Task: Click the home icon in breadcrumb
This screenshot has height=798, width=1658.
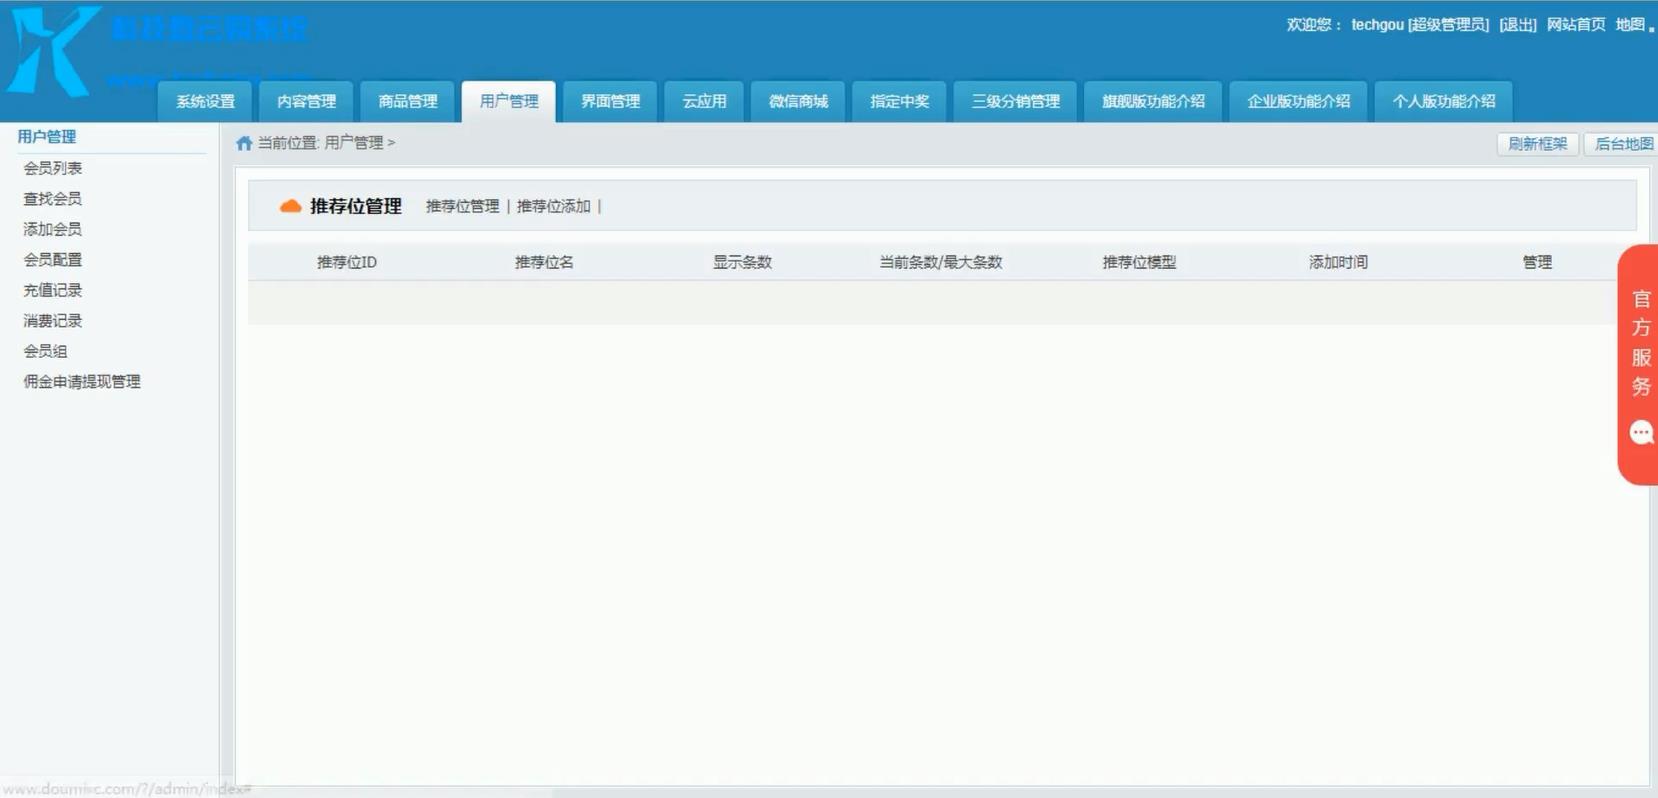Action: (x=244, y=143)
